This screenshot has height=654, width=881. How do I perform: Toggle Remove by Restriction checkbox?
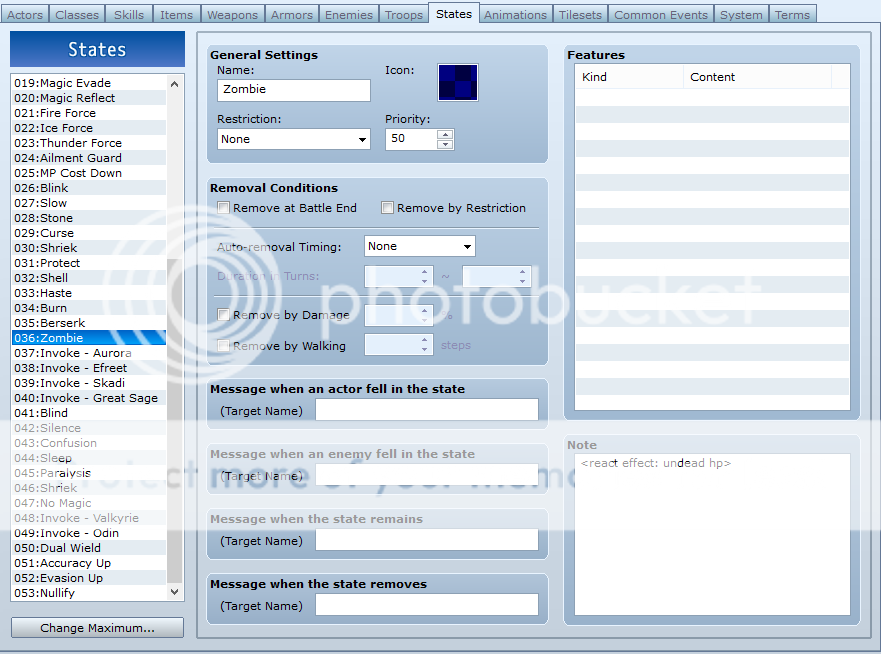[388, 208]
